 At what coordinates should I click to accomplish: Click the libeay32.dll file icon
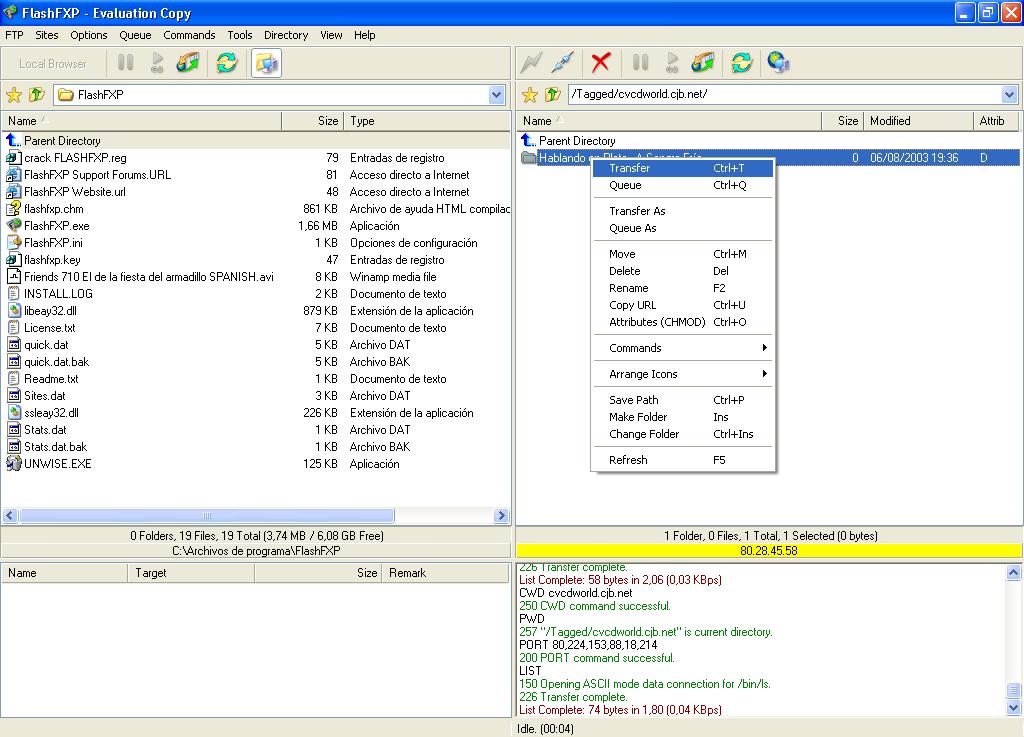pyautogui.click(x=14, y=311)
